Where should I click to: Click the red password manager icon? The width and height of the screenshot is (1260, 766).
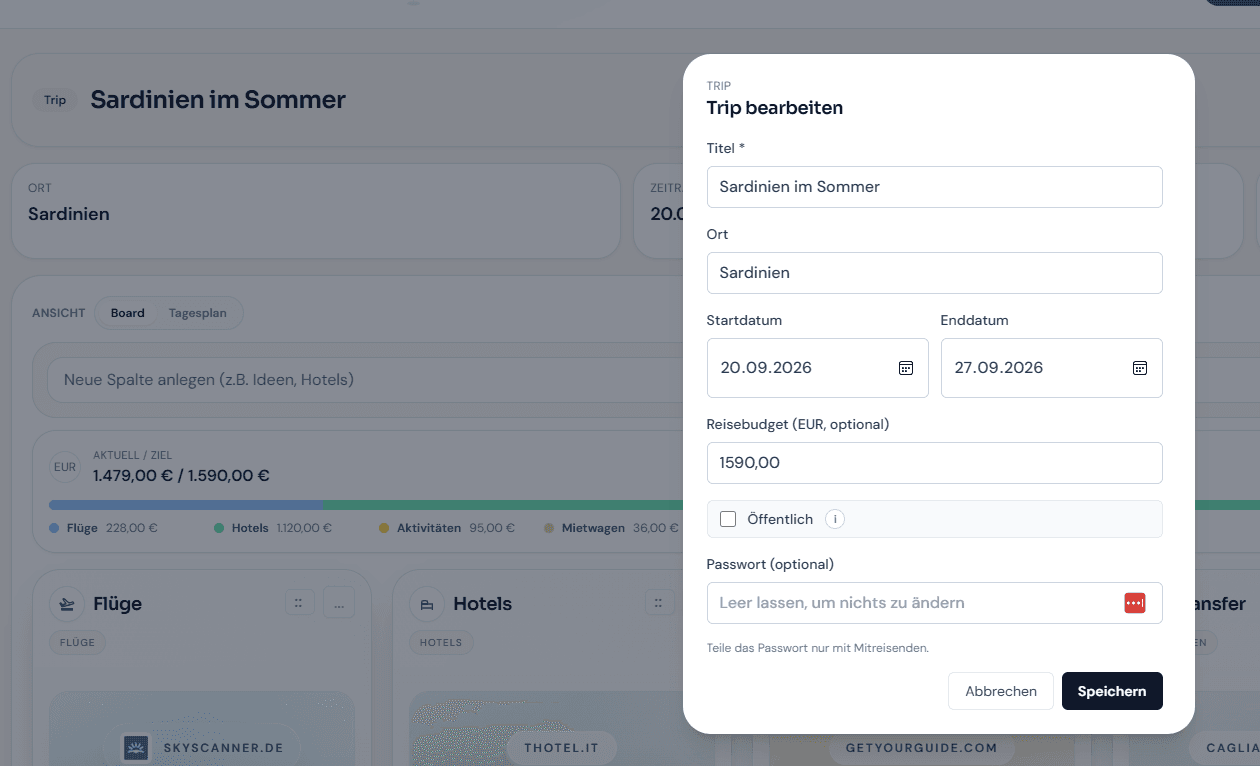tap(1134, 603)
